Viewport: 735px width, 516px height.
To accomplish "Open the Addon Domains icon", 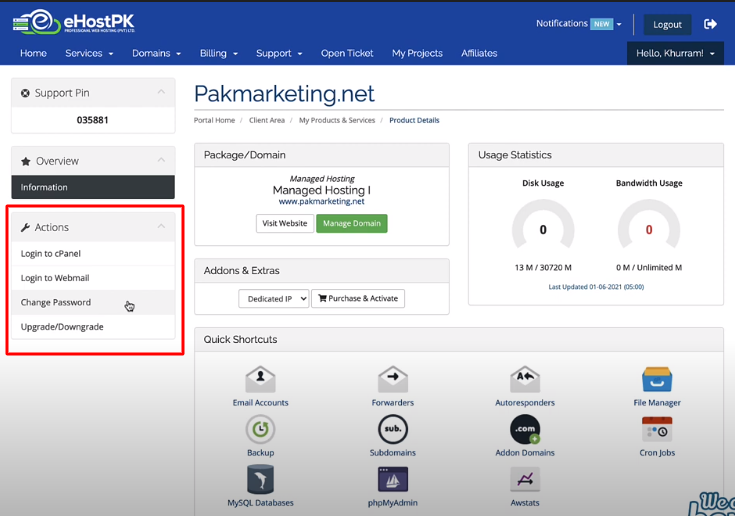I will 525,429.
